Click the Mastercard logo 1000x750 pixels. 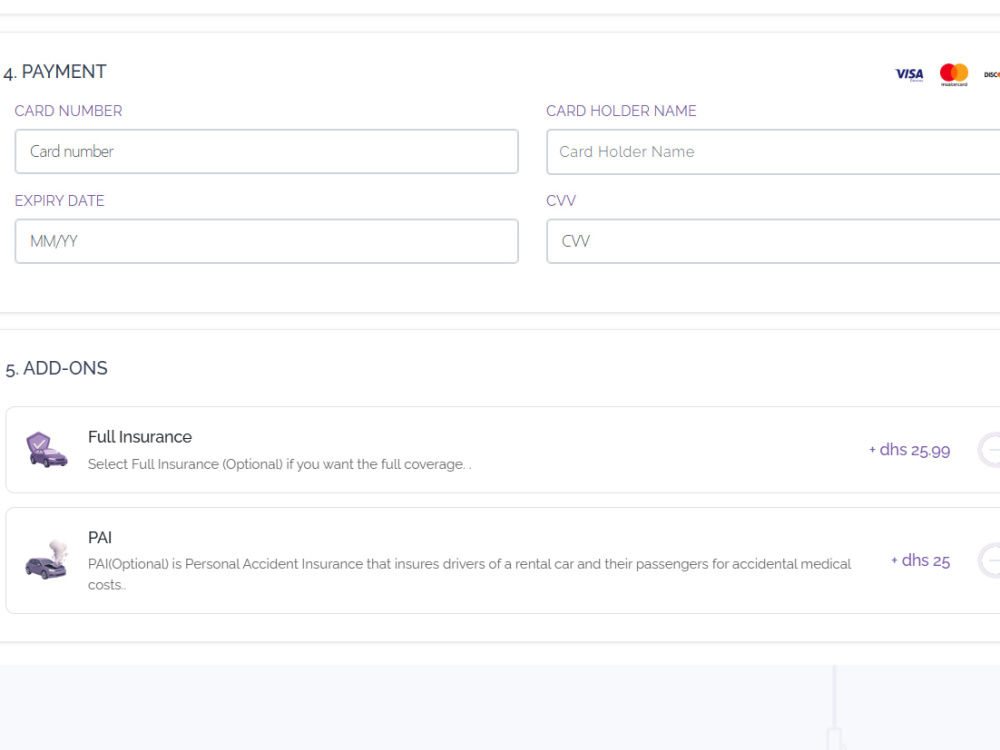point(954,75)
